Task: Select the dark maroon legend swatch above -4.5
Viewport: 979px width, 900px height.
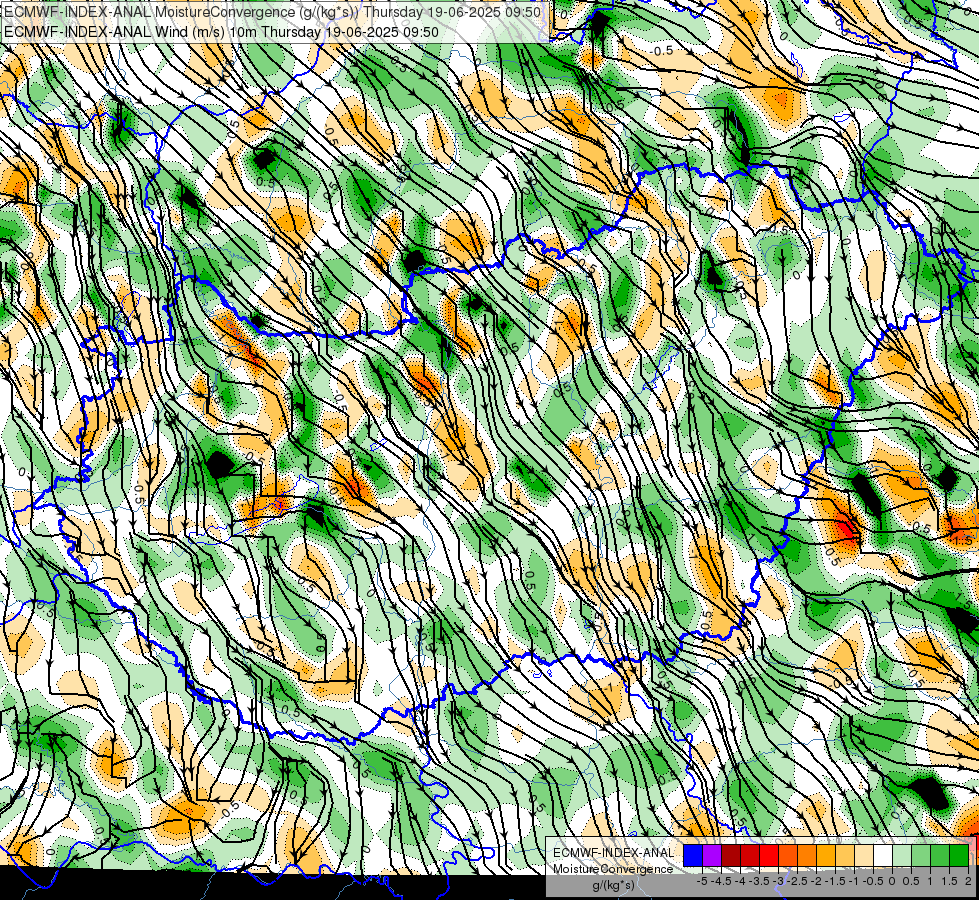Action: 731,856
